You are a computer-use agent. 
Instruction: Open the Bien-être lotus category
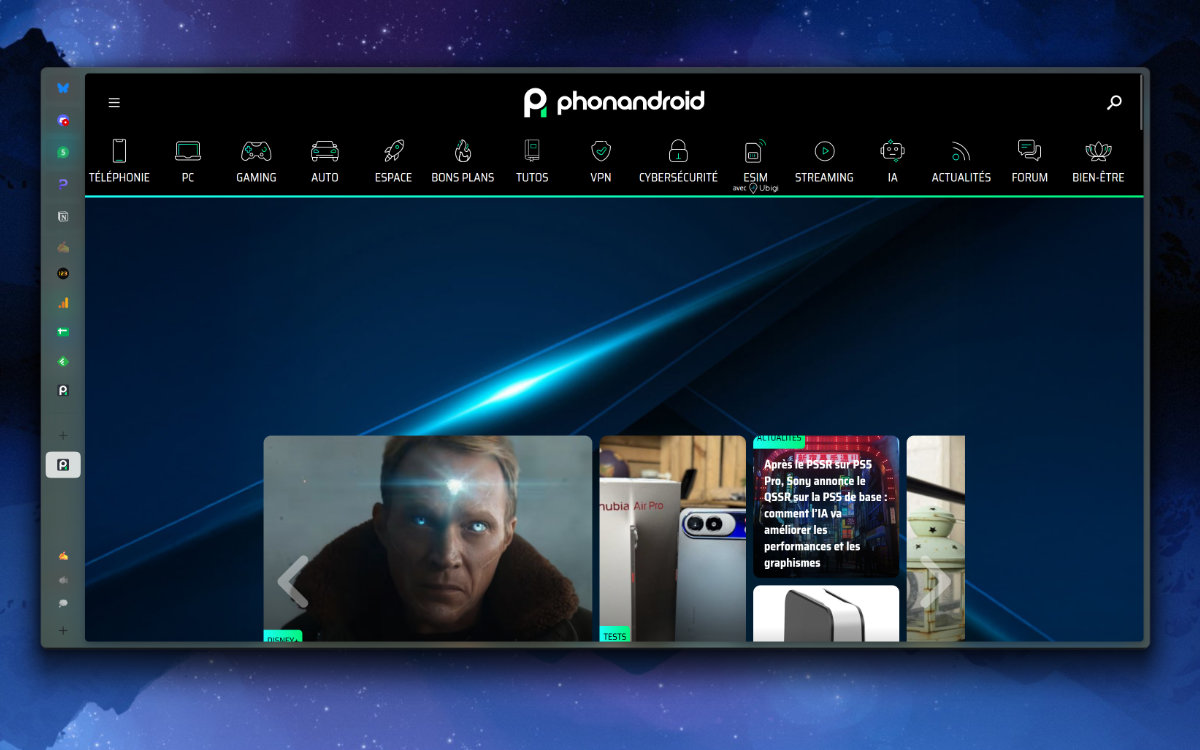click(x=1098, y=161)
